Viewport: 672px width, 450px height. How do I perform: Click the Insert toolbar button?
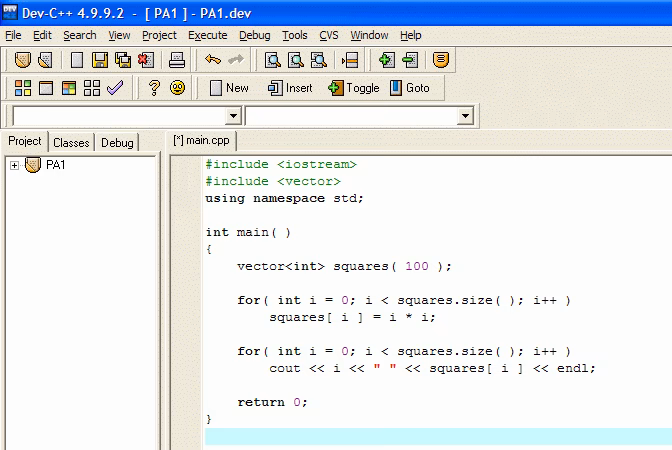290,88
